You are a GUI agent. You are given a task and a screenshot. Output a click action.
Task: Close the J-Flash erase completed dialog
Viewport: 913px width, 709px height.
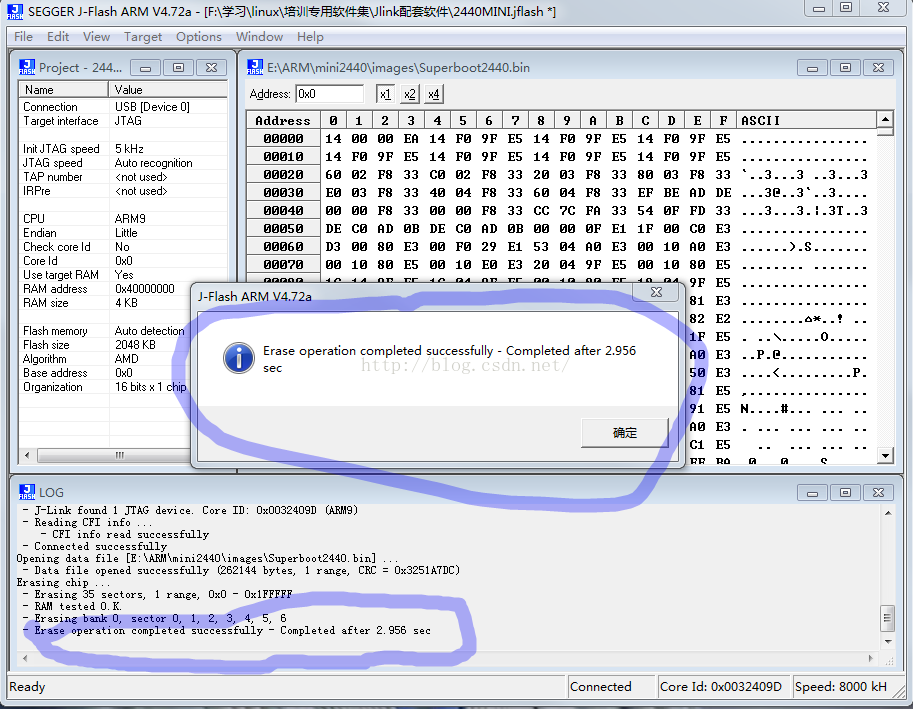click(x=656, y=292)
